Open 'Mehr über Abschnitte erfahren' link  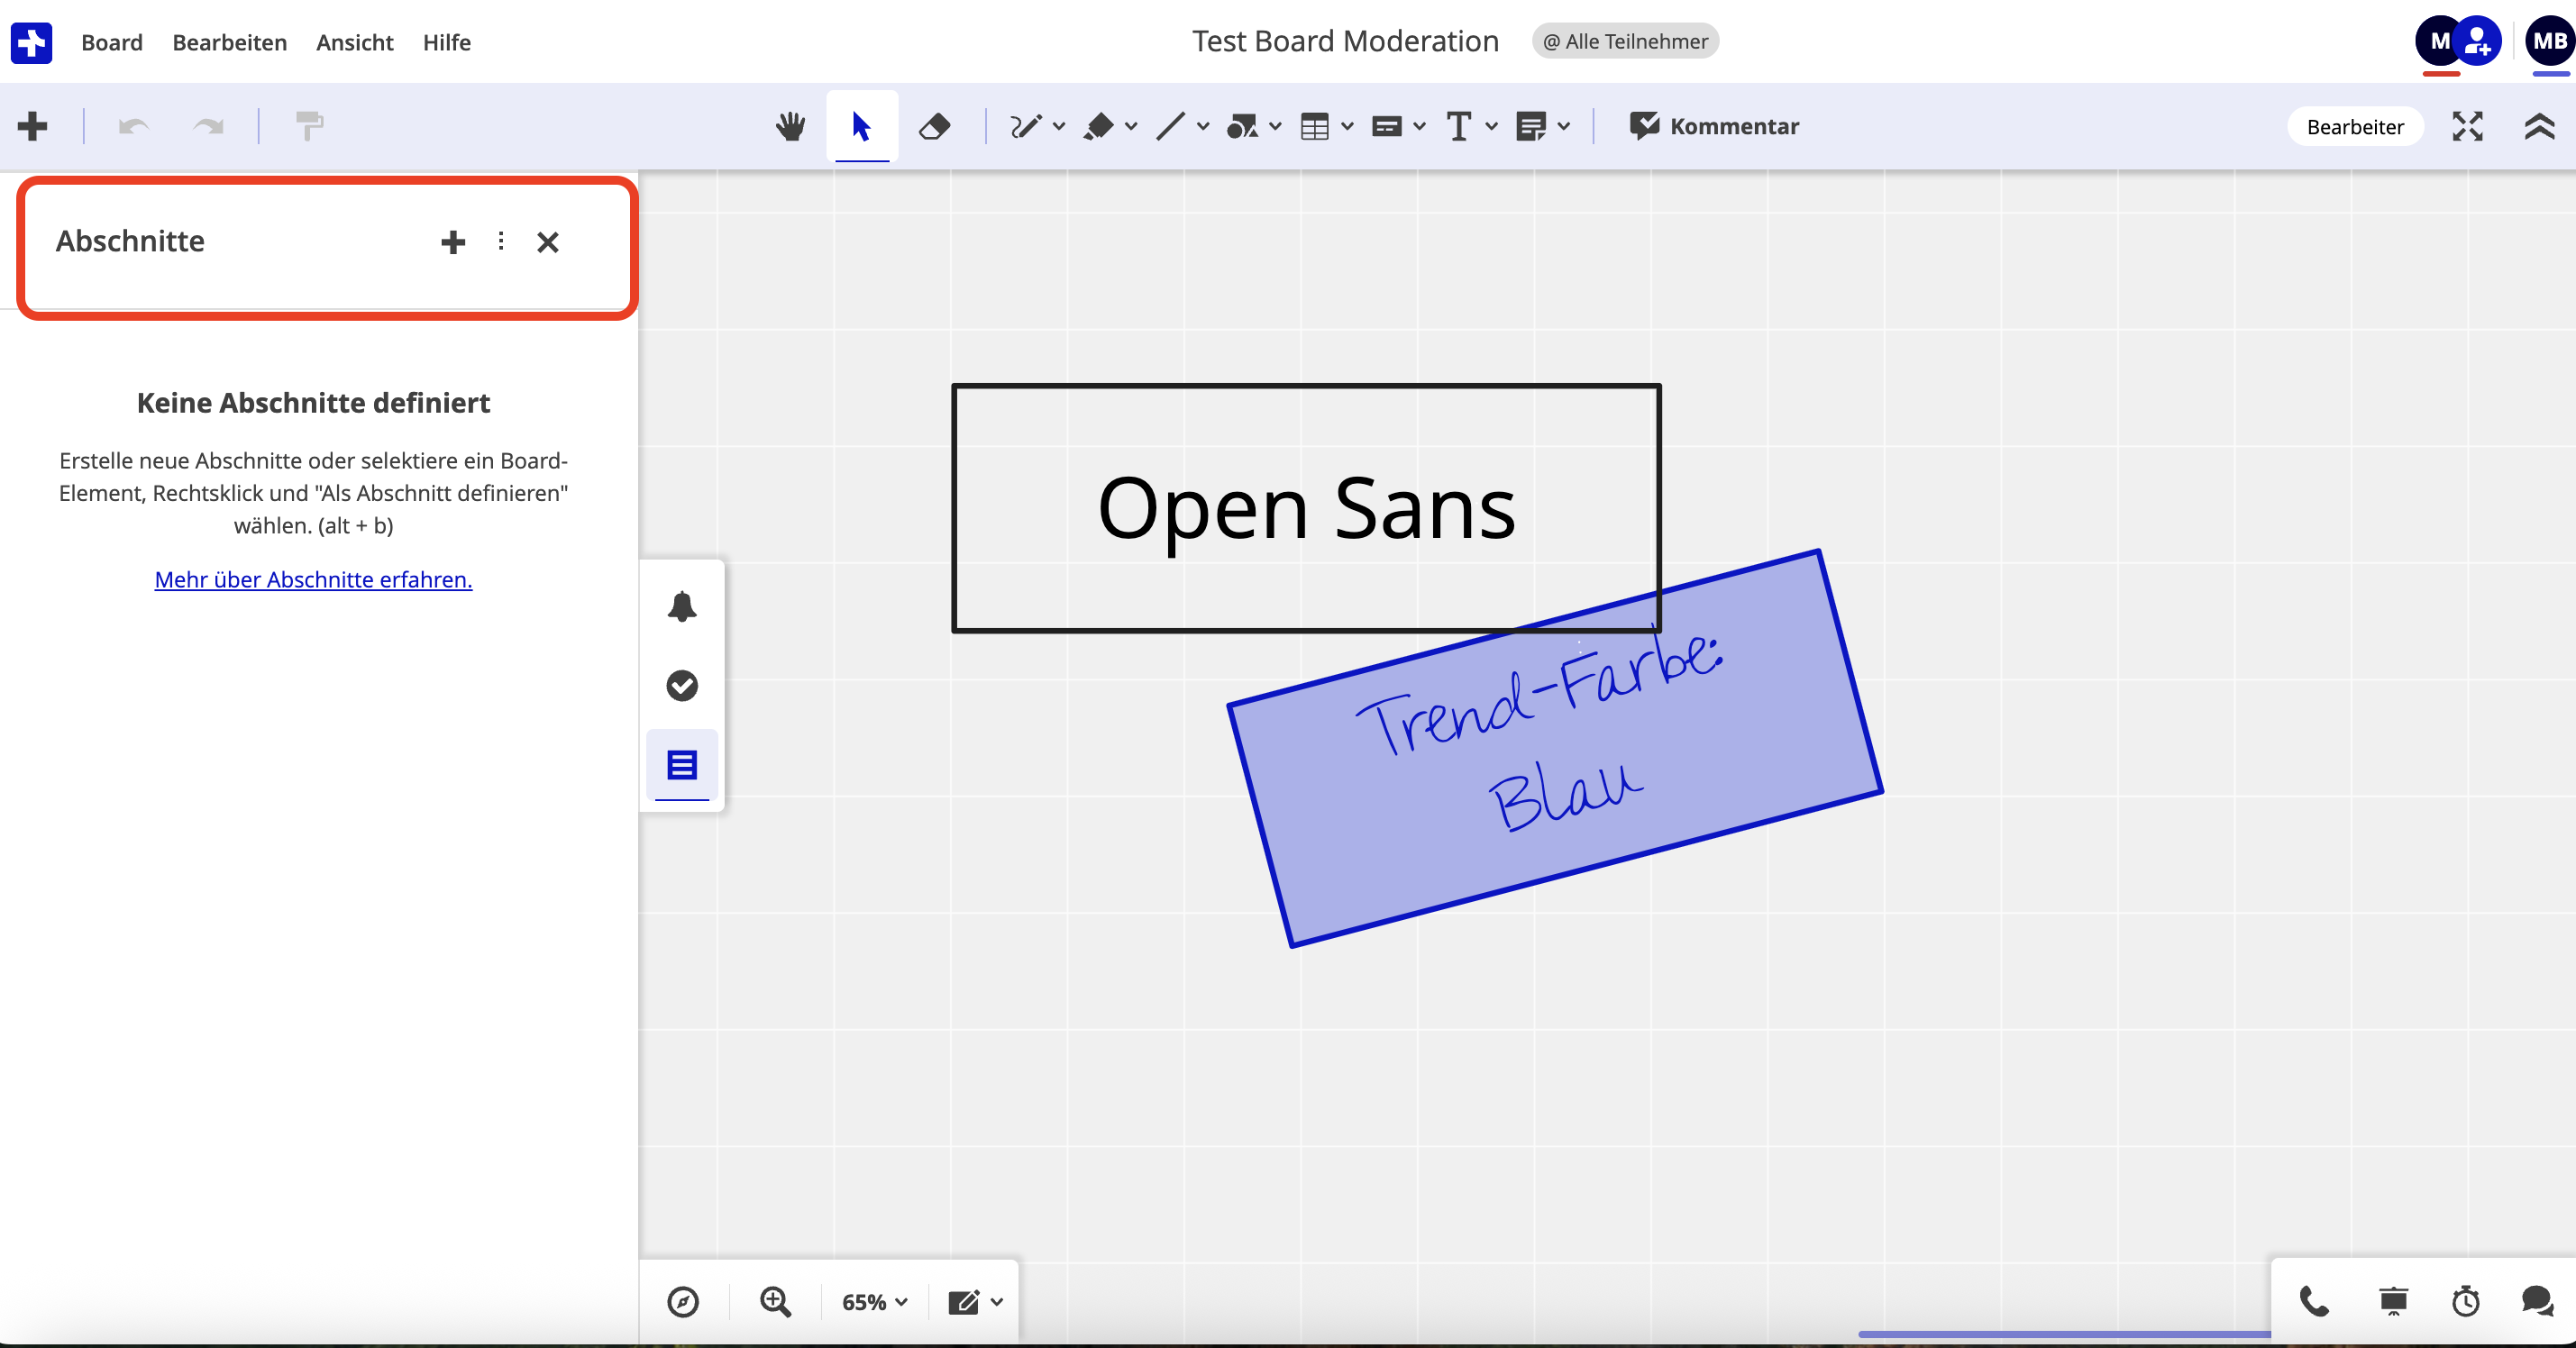tap(313, 579)
